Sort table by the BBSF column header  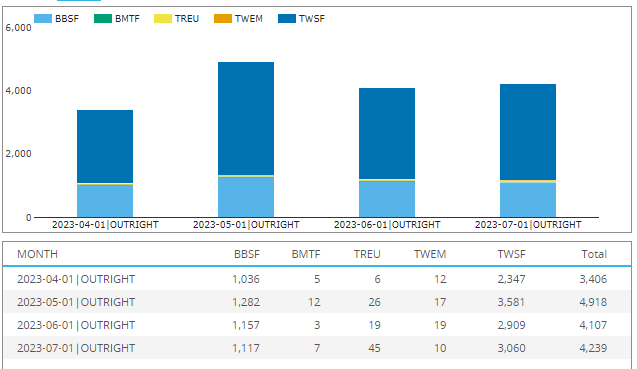(x=247, y=254)
